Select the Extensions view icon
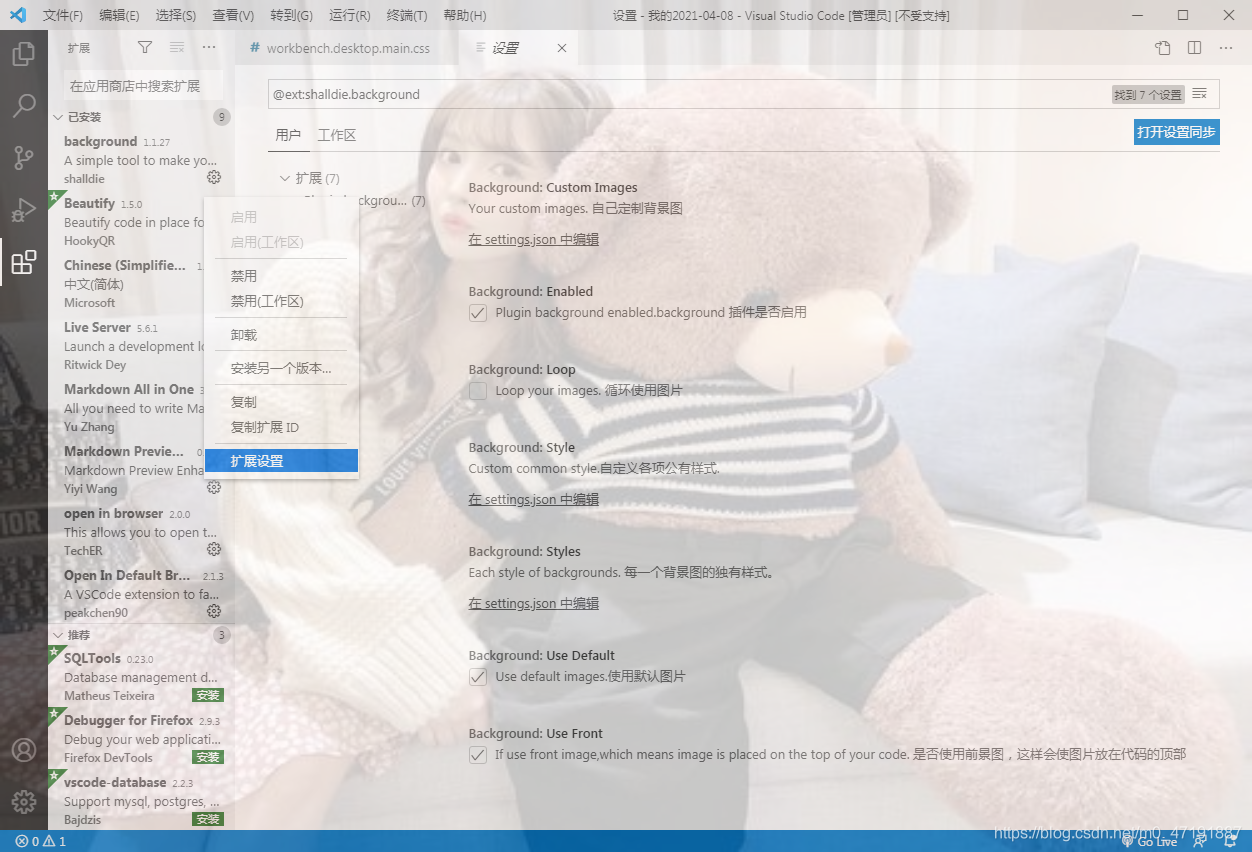The image size is (1252, 852). coord(23,262)
